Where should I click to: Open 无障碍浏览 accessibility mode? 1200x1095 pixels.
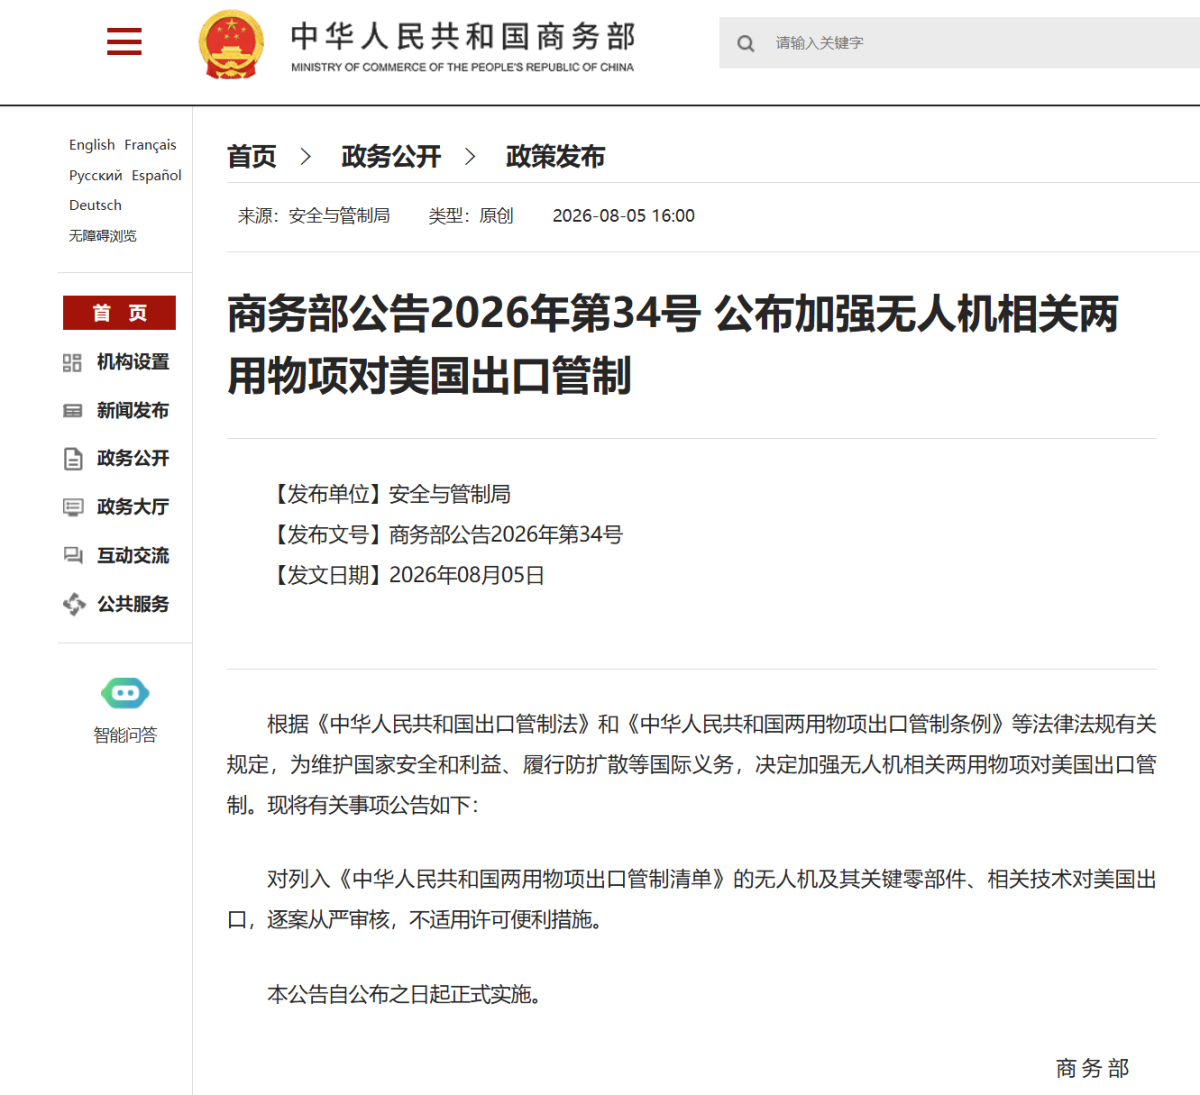click(x=102, y=236)
